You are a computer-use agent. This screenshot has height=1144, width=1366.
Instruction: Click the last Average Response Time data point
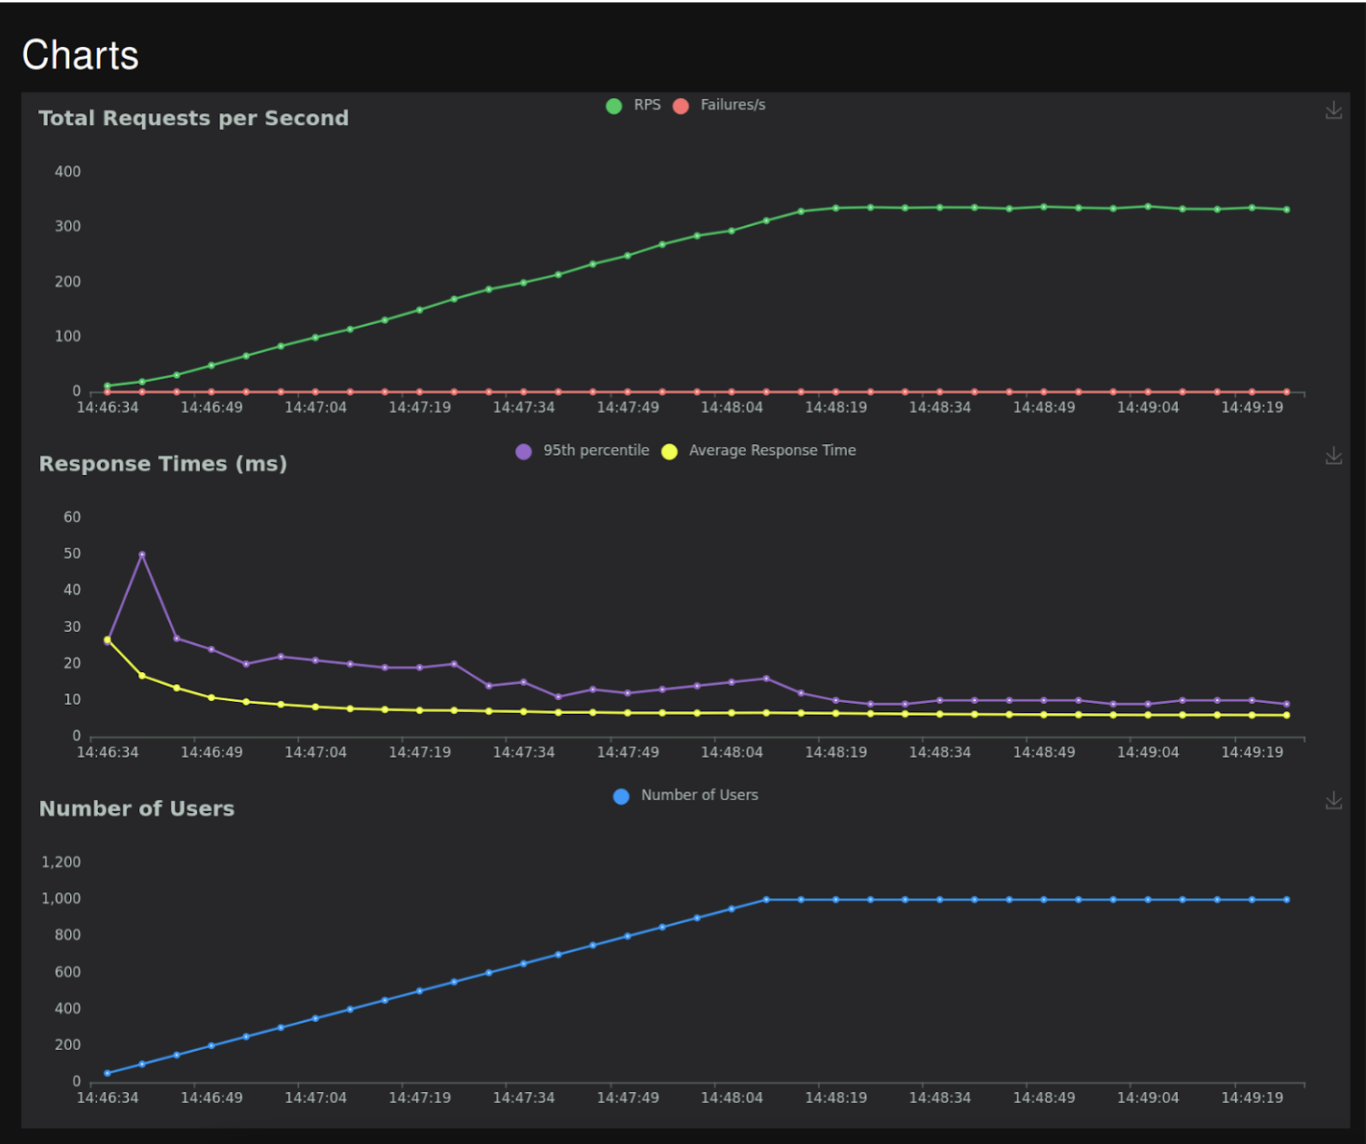(x=1287, y=715)
